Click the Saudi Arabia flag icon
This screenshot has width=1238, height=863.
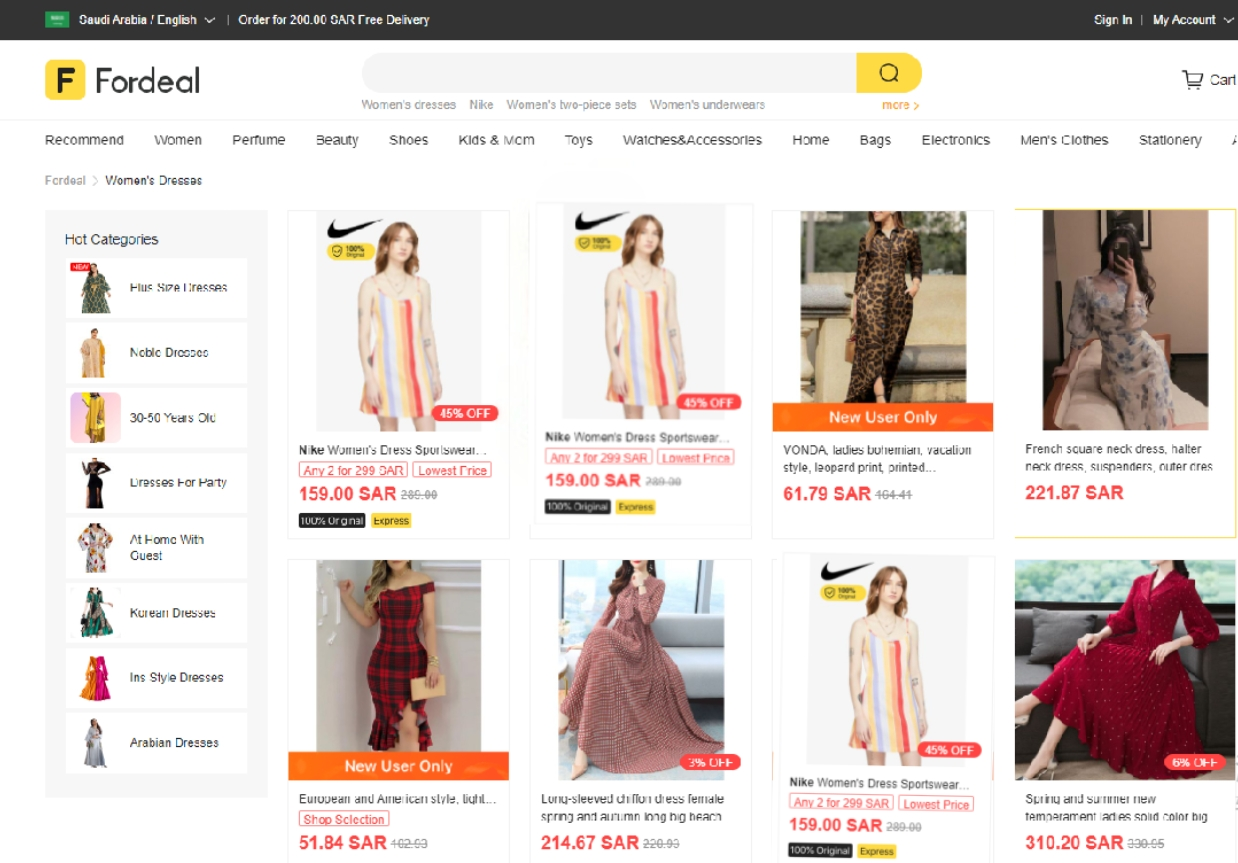[57, 19]
